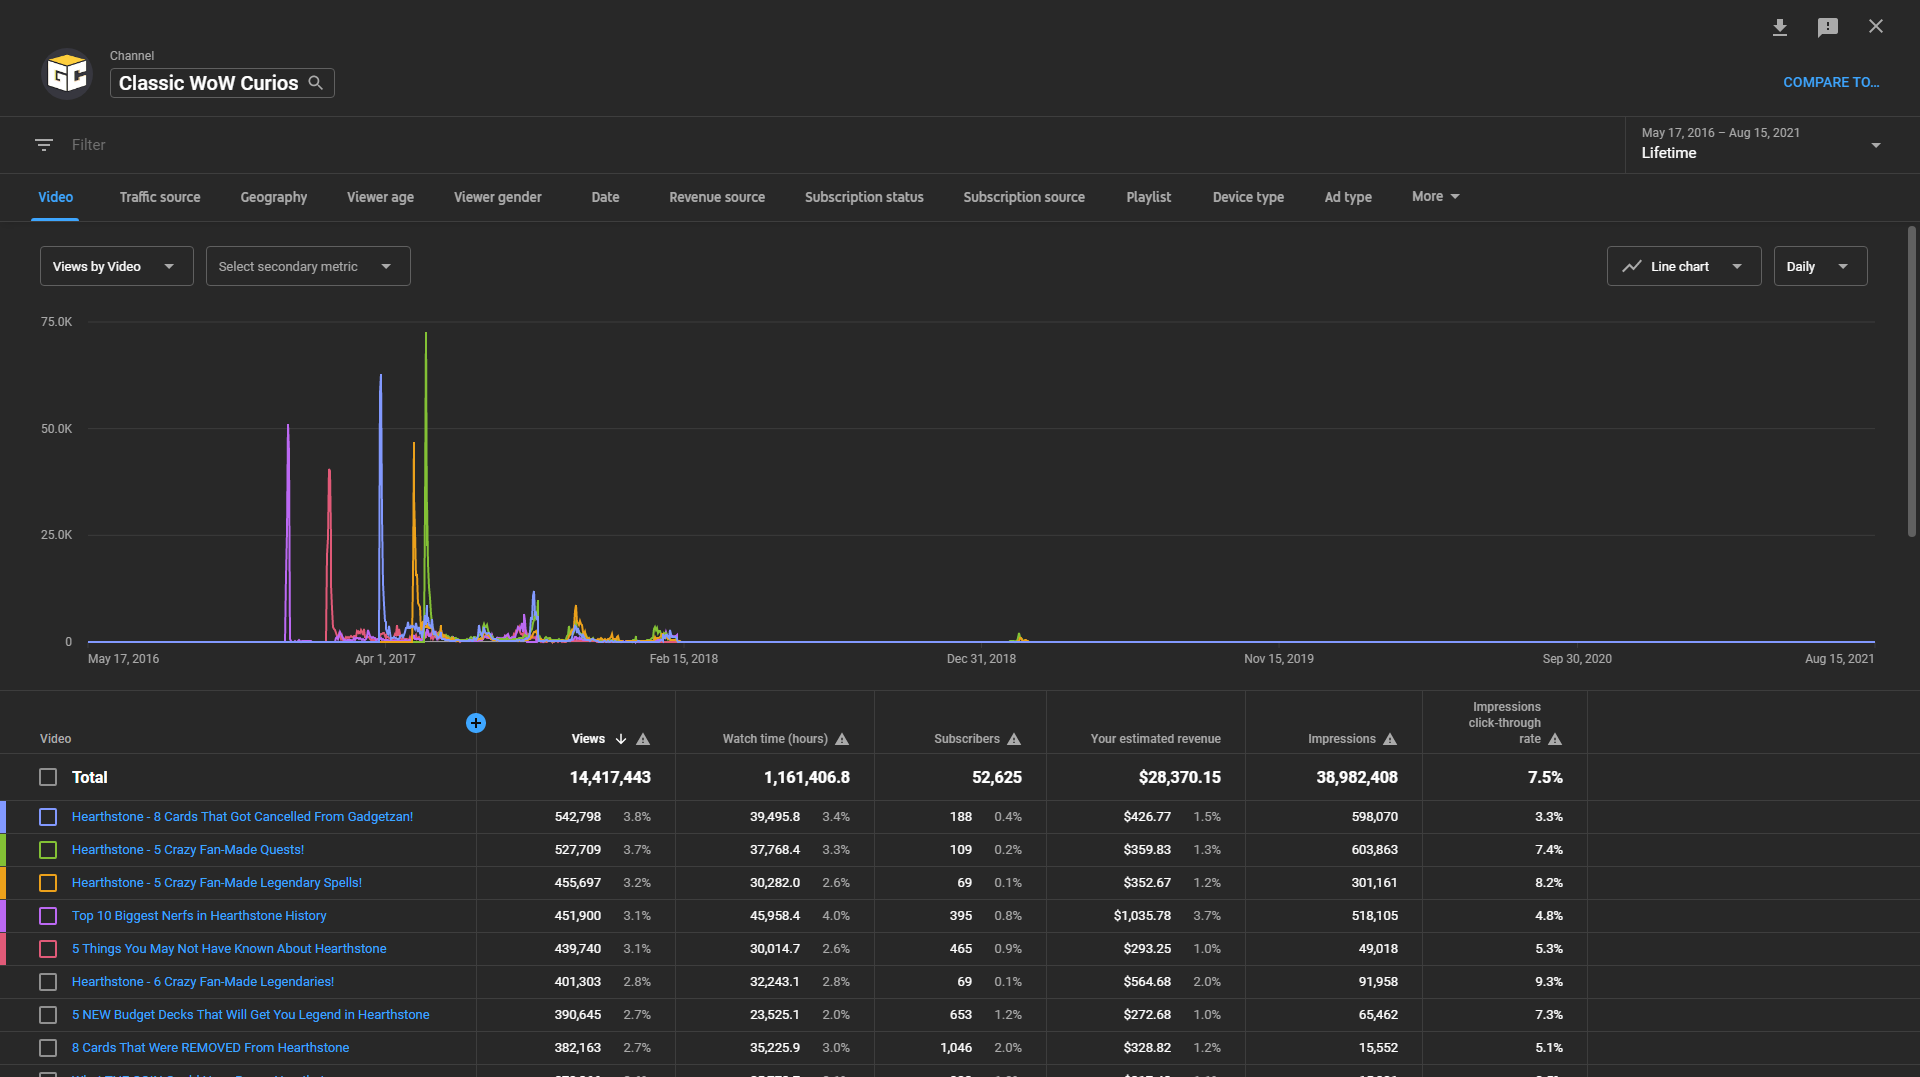The image size is (1920, 1077).
Task: Click the COMPARE TO... button
Action: pyautogui.click(x=1831, y=82)
